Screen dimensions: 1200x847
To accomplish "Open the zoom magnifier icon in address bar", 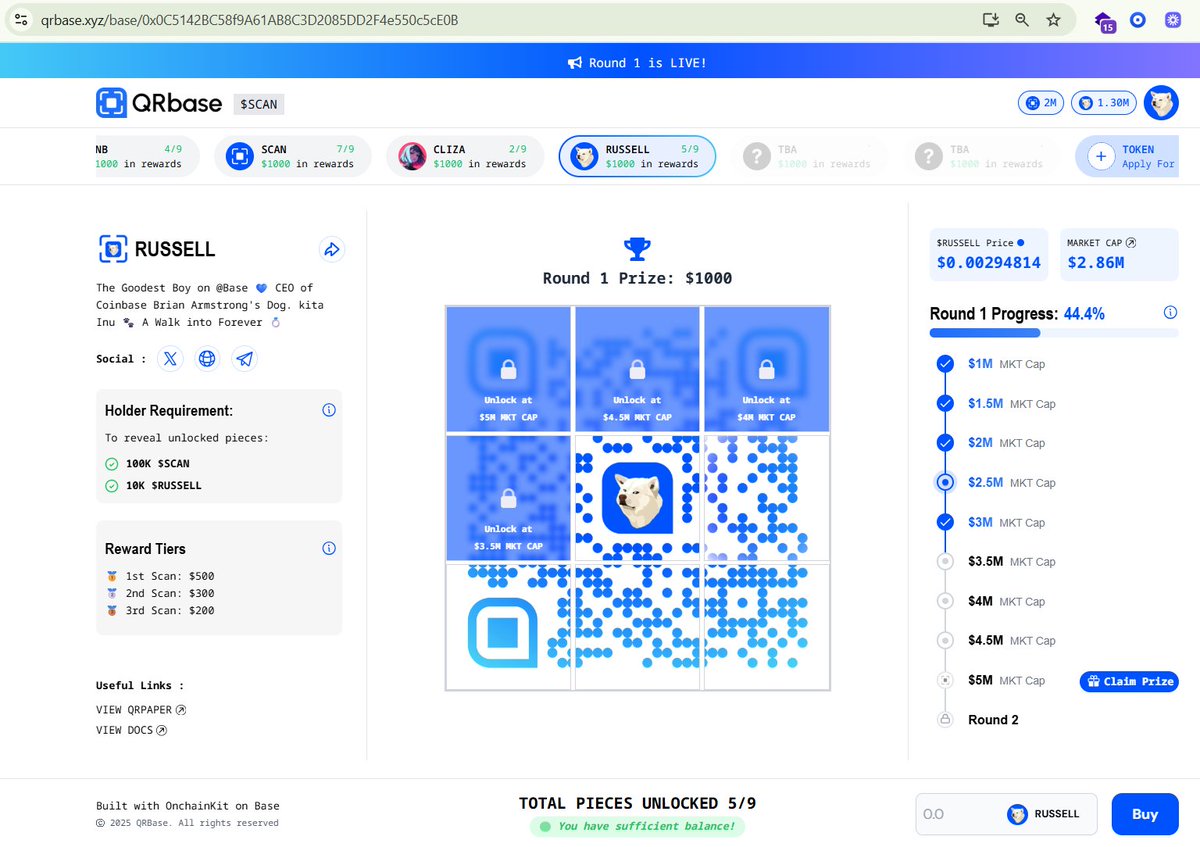I will tap(1022, 19).
